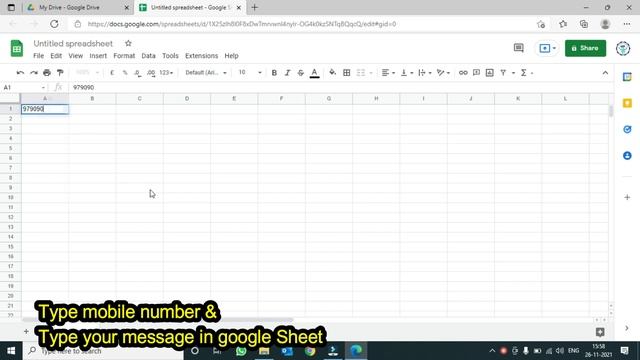This screenshot has height=360, width=640.
Task: Open a new browser tab
Action: 255,7
